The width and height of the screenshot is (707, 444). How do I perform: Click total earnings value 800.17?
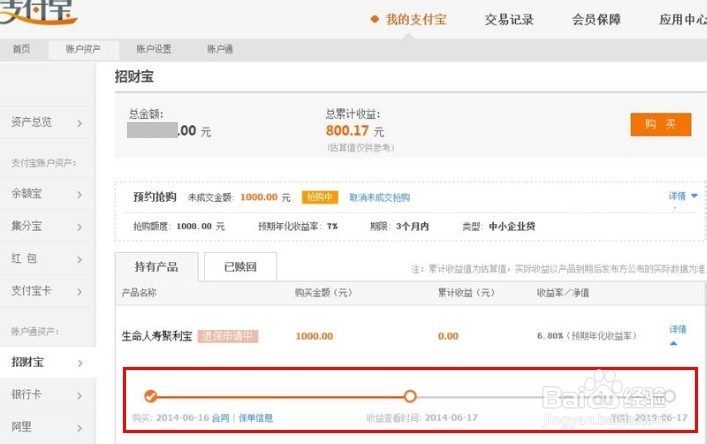347,131
